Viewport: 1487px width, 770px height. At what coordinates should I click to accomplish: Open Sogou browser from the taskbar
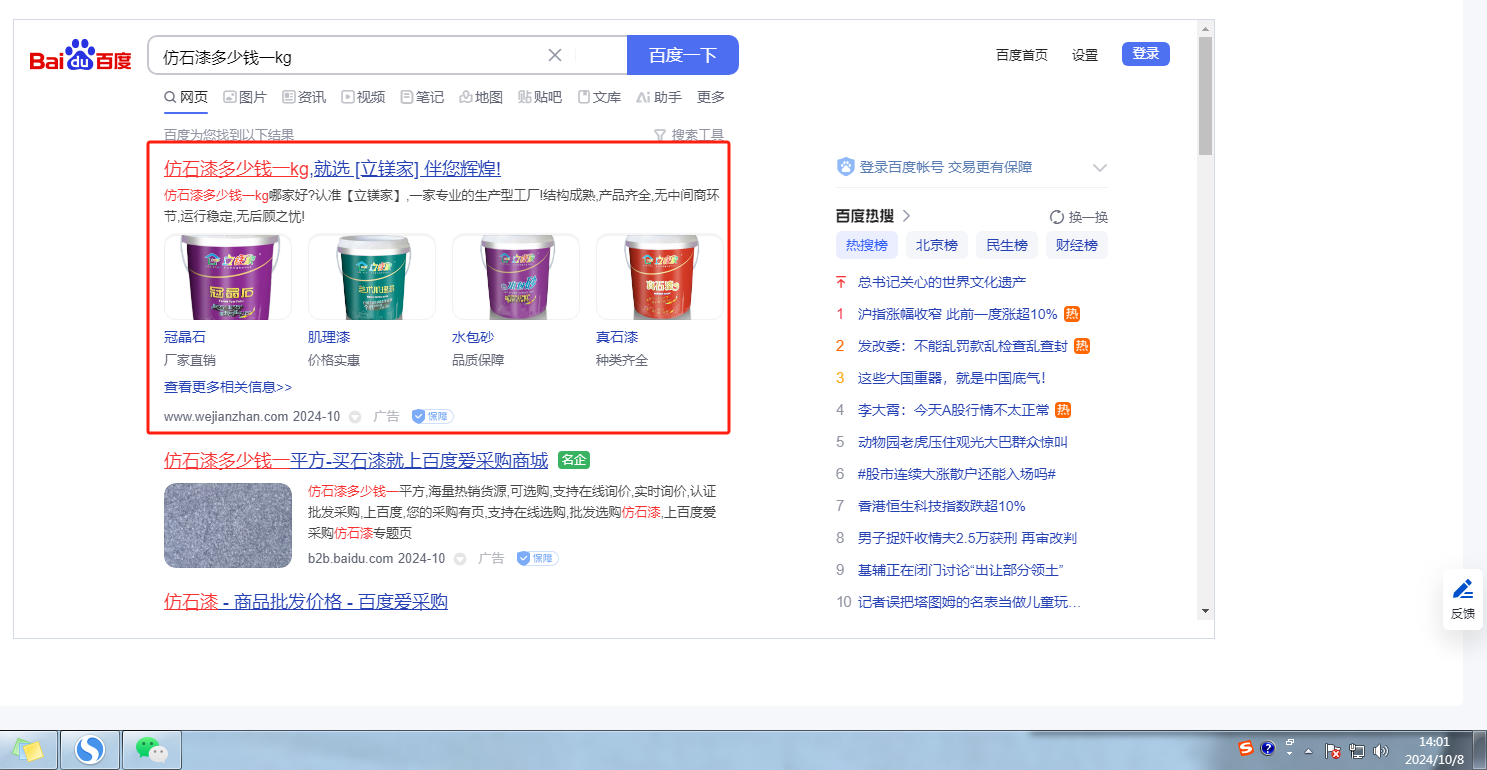90,749
